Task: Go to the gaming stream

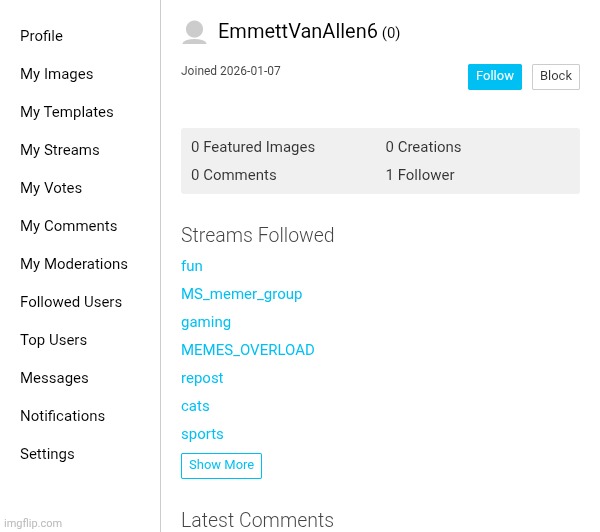Action: click(x=206, y=322)
